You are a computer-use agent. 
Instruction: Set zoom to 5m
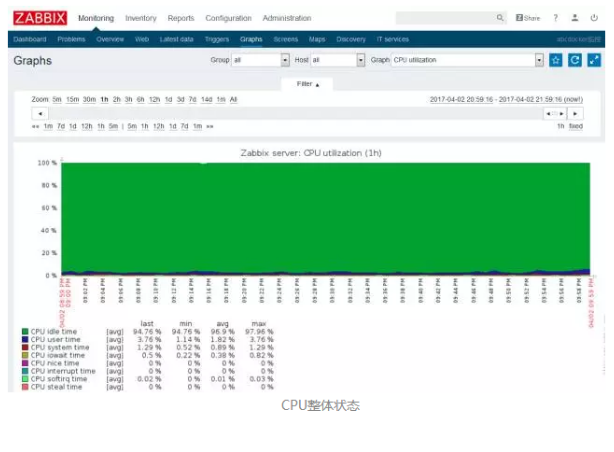[57, 99]
